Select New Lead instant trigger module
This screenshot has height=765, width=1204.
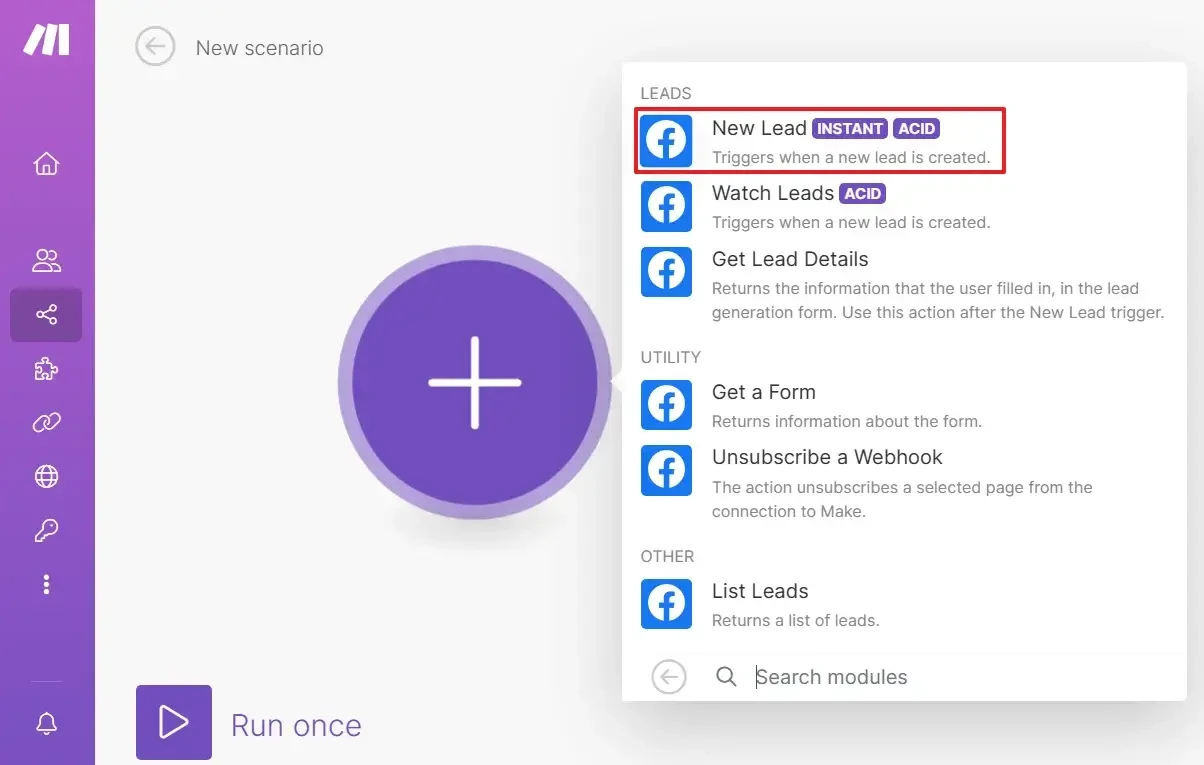coord(821,141)
